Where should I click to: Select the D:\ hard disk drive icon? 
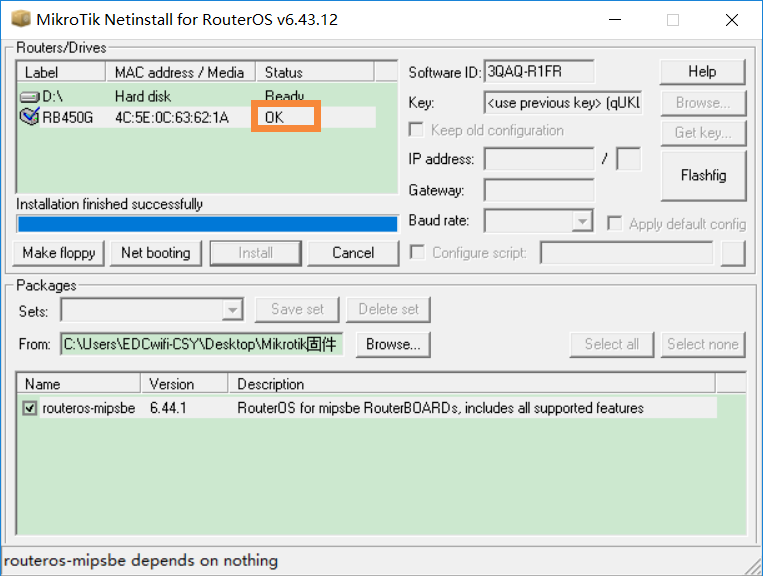pos(30,97)
